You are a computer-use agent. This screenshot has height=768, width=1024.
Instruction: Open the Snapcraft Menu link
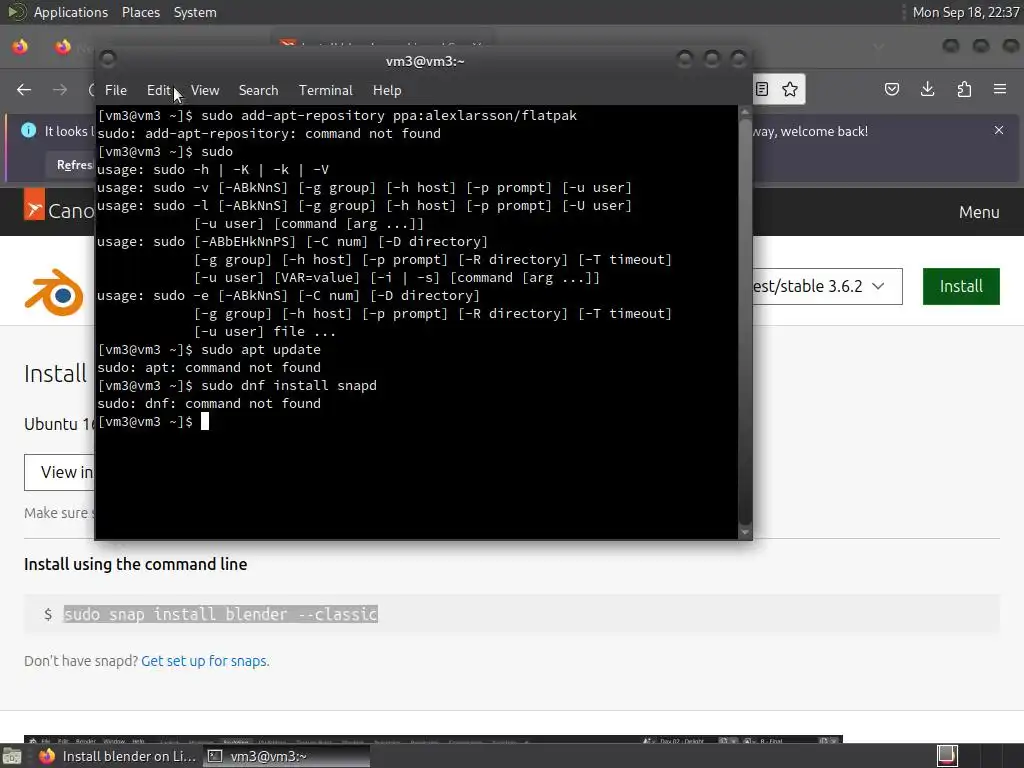tap(978, 212)
